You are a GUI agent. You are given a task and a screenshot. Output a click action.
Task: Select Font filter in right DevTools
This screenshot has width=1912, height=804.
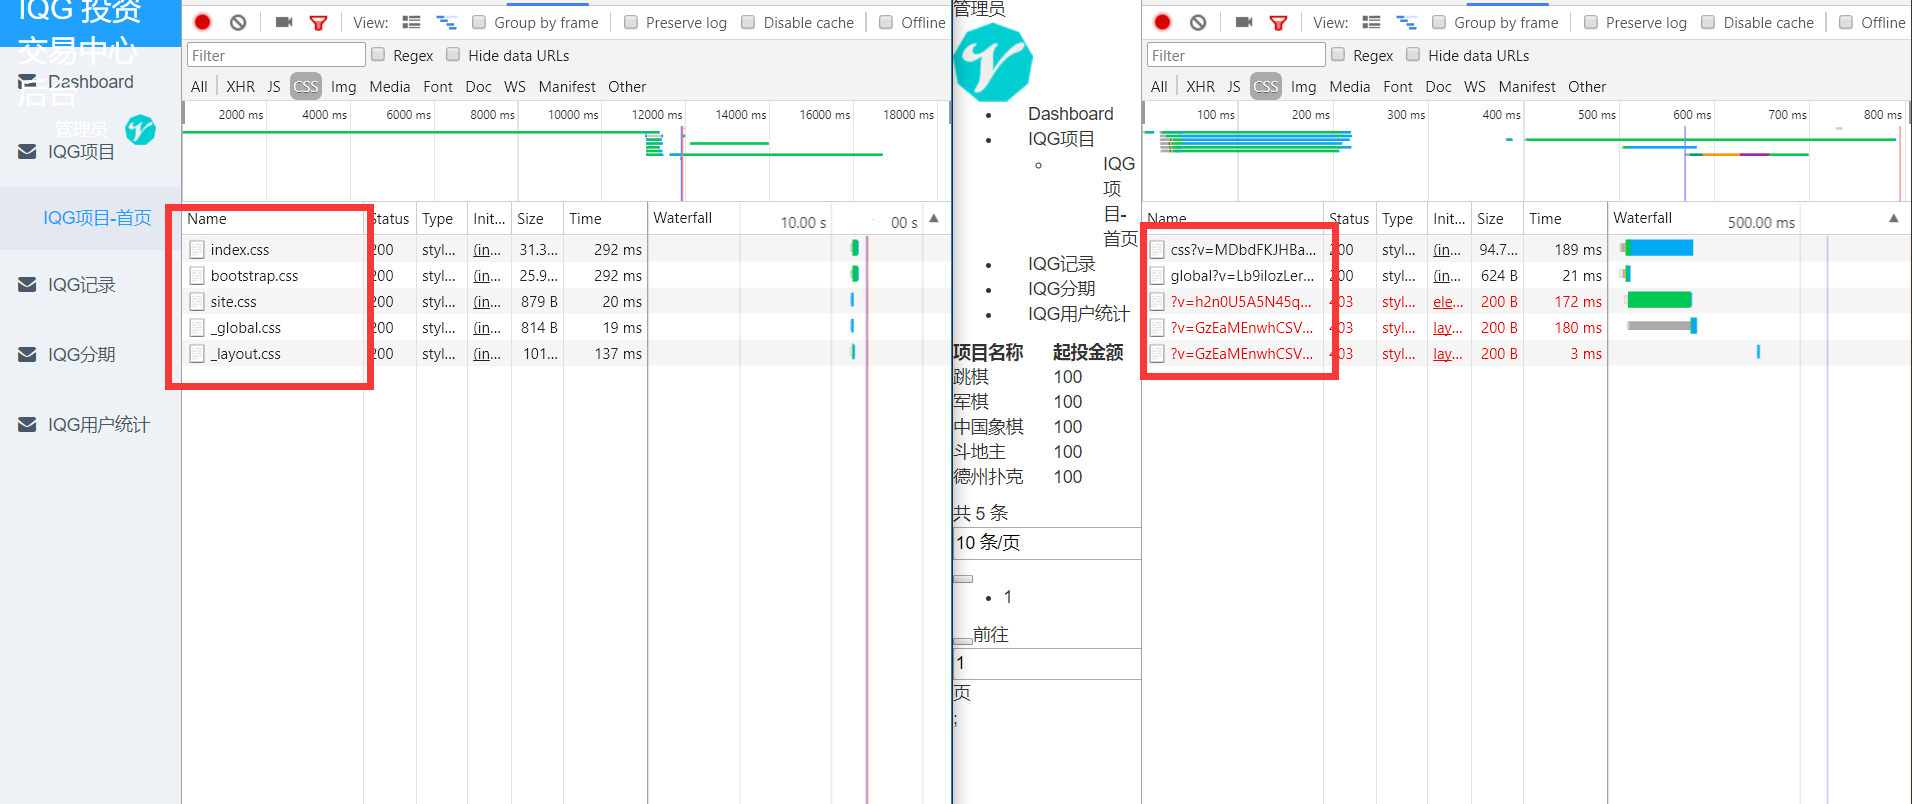click(1398, 87)
